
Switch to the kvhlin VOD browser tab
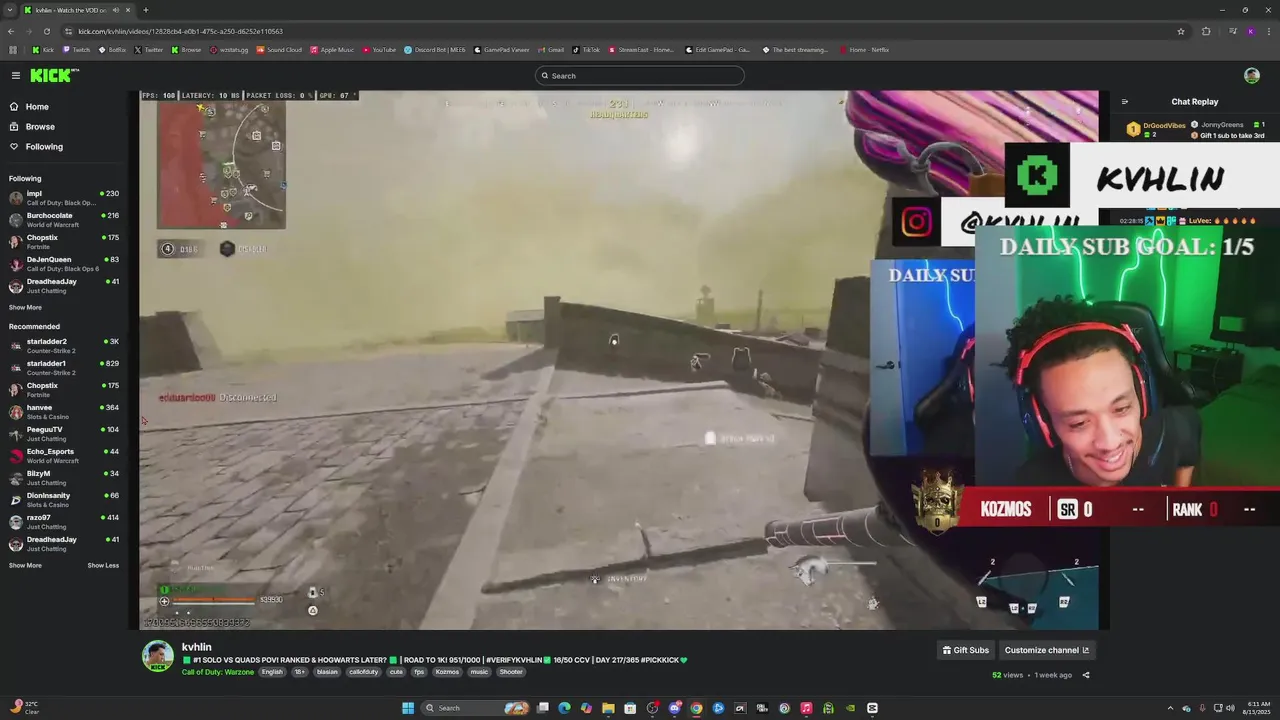pos(78,10)
